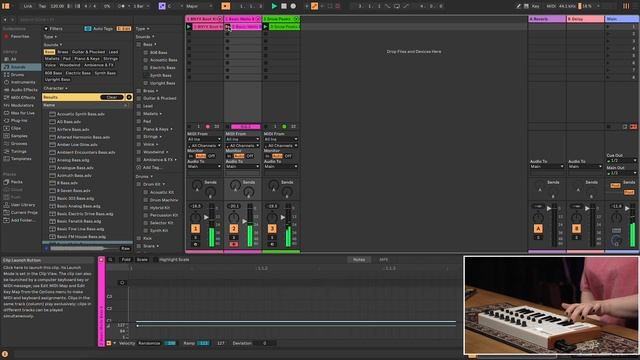Open the Cue Out dropdown on Main
This screenshot has height=360, width=640.
[621, 160]
